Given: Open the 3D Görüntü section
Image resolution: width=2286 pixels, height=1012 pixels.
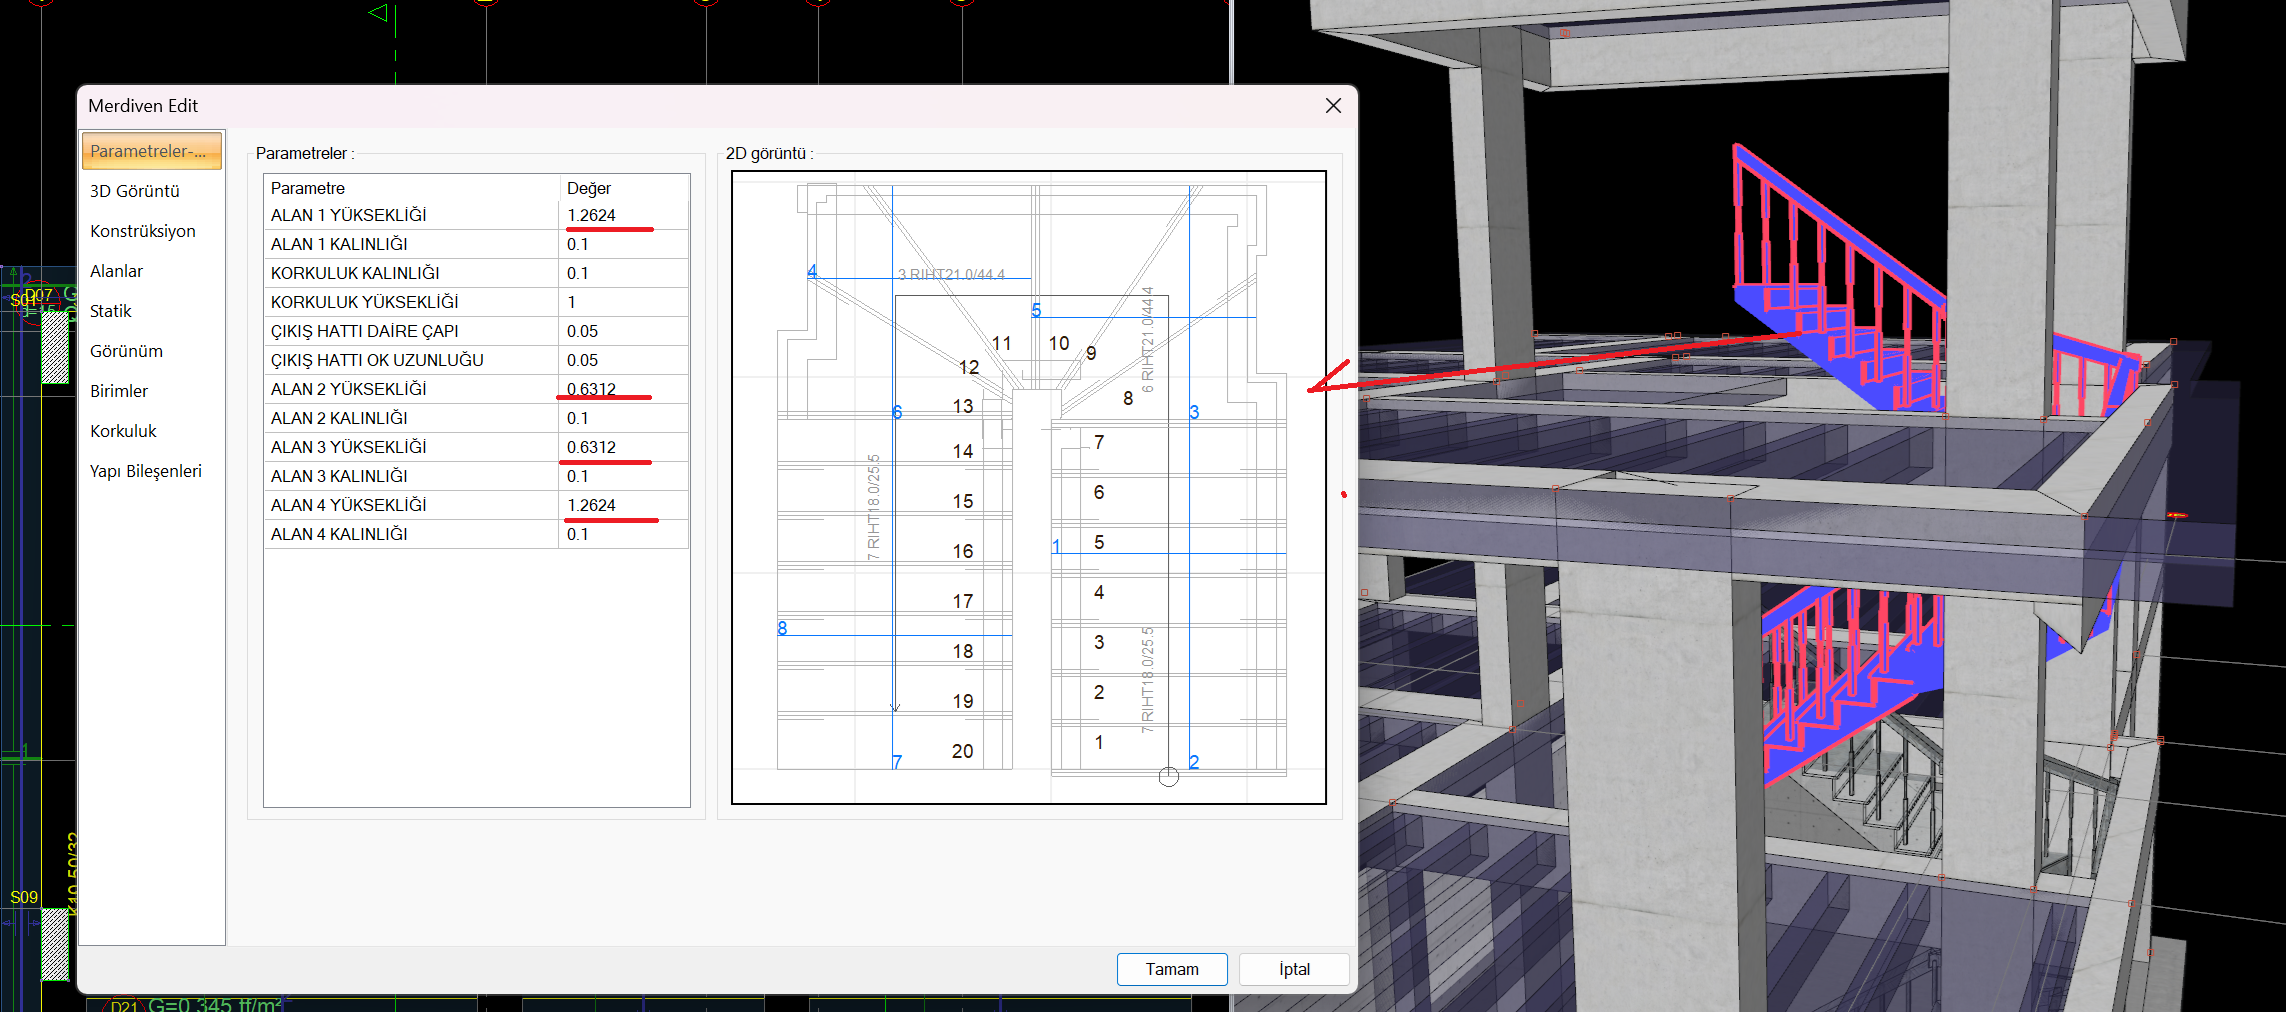Looking at the screenshot, I should pyautogui.click(x=135, y=191).
